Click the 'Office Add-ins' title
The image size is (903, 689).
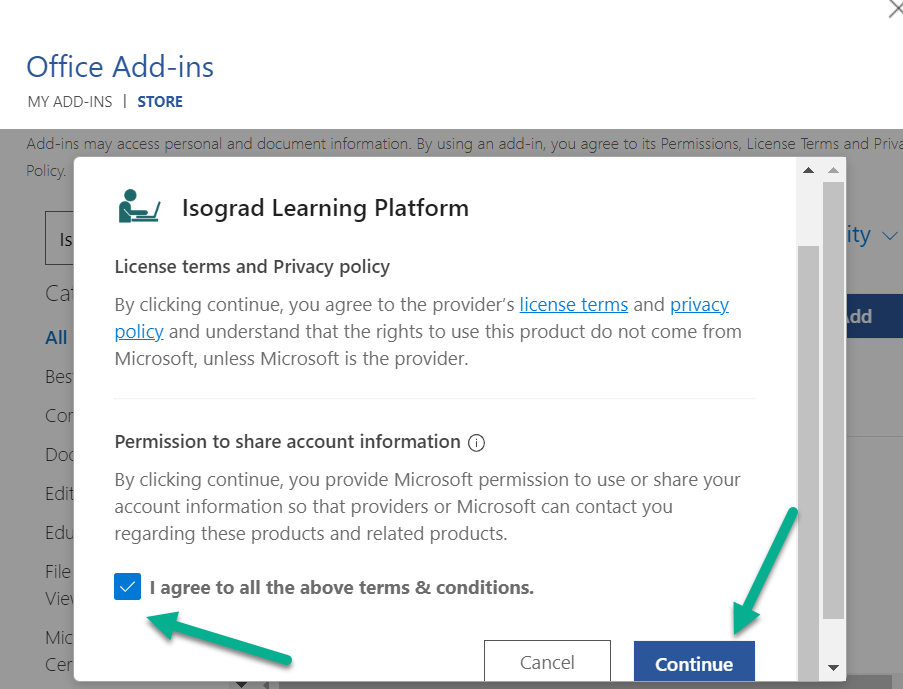(x=120, y=67)
